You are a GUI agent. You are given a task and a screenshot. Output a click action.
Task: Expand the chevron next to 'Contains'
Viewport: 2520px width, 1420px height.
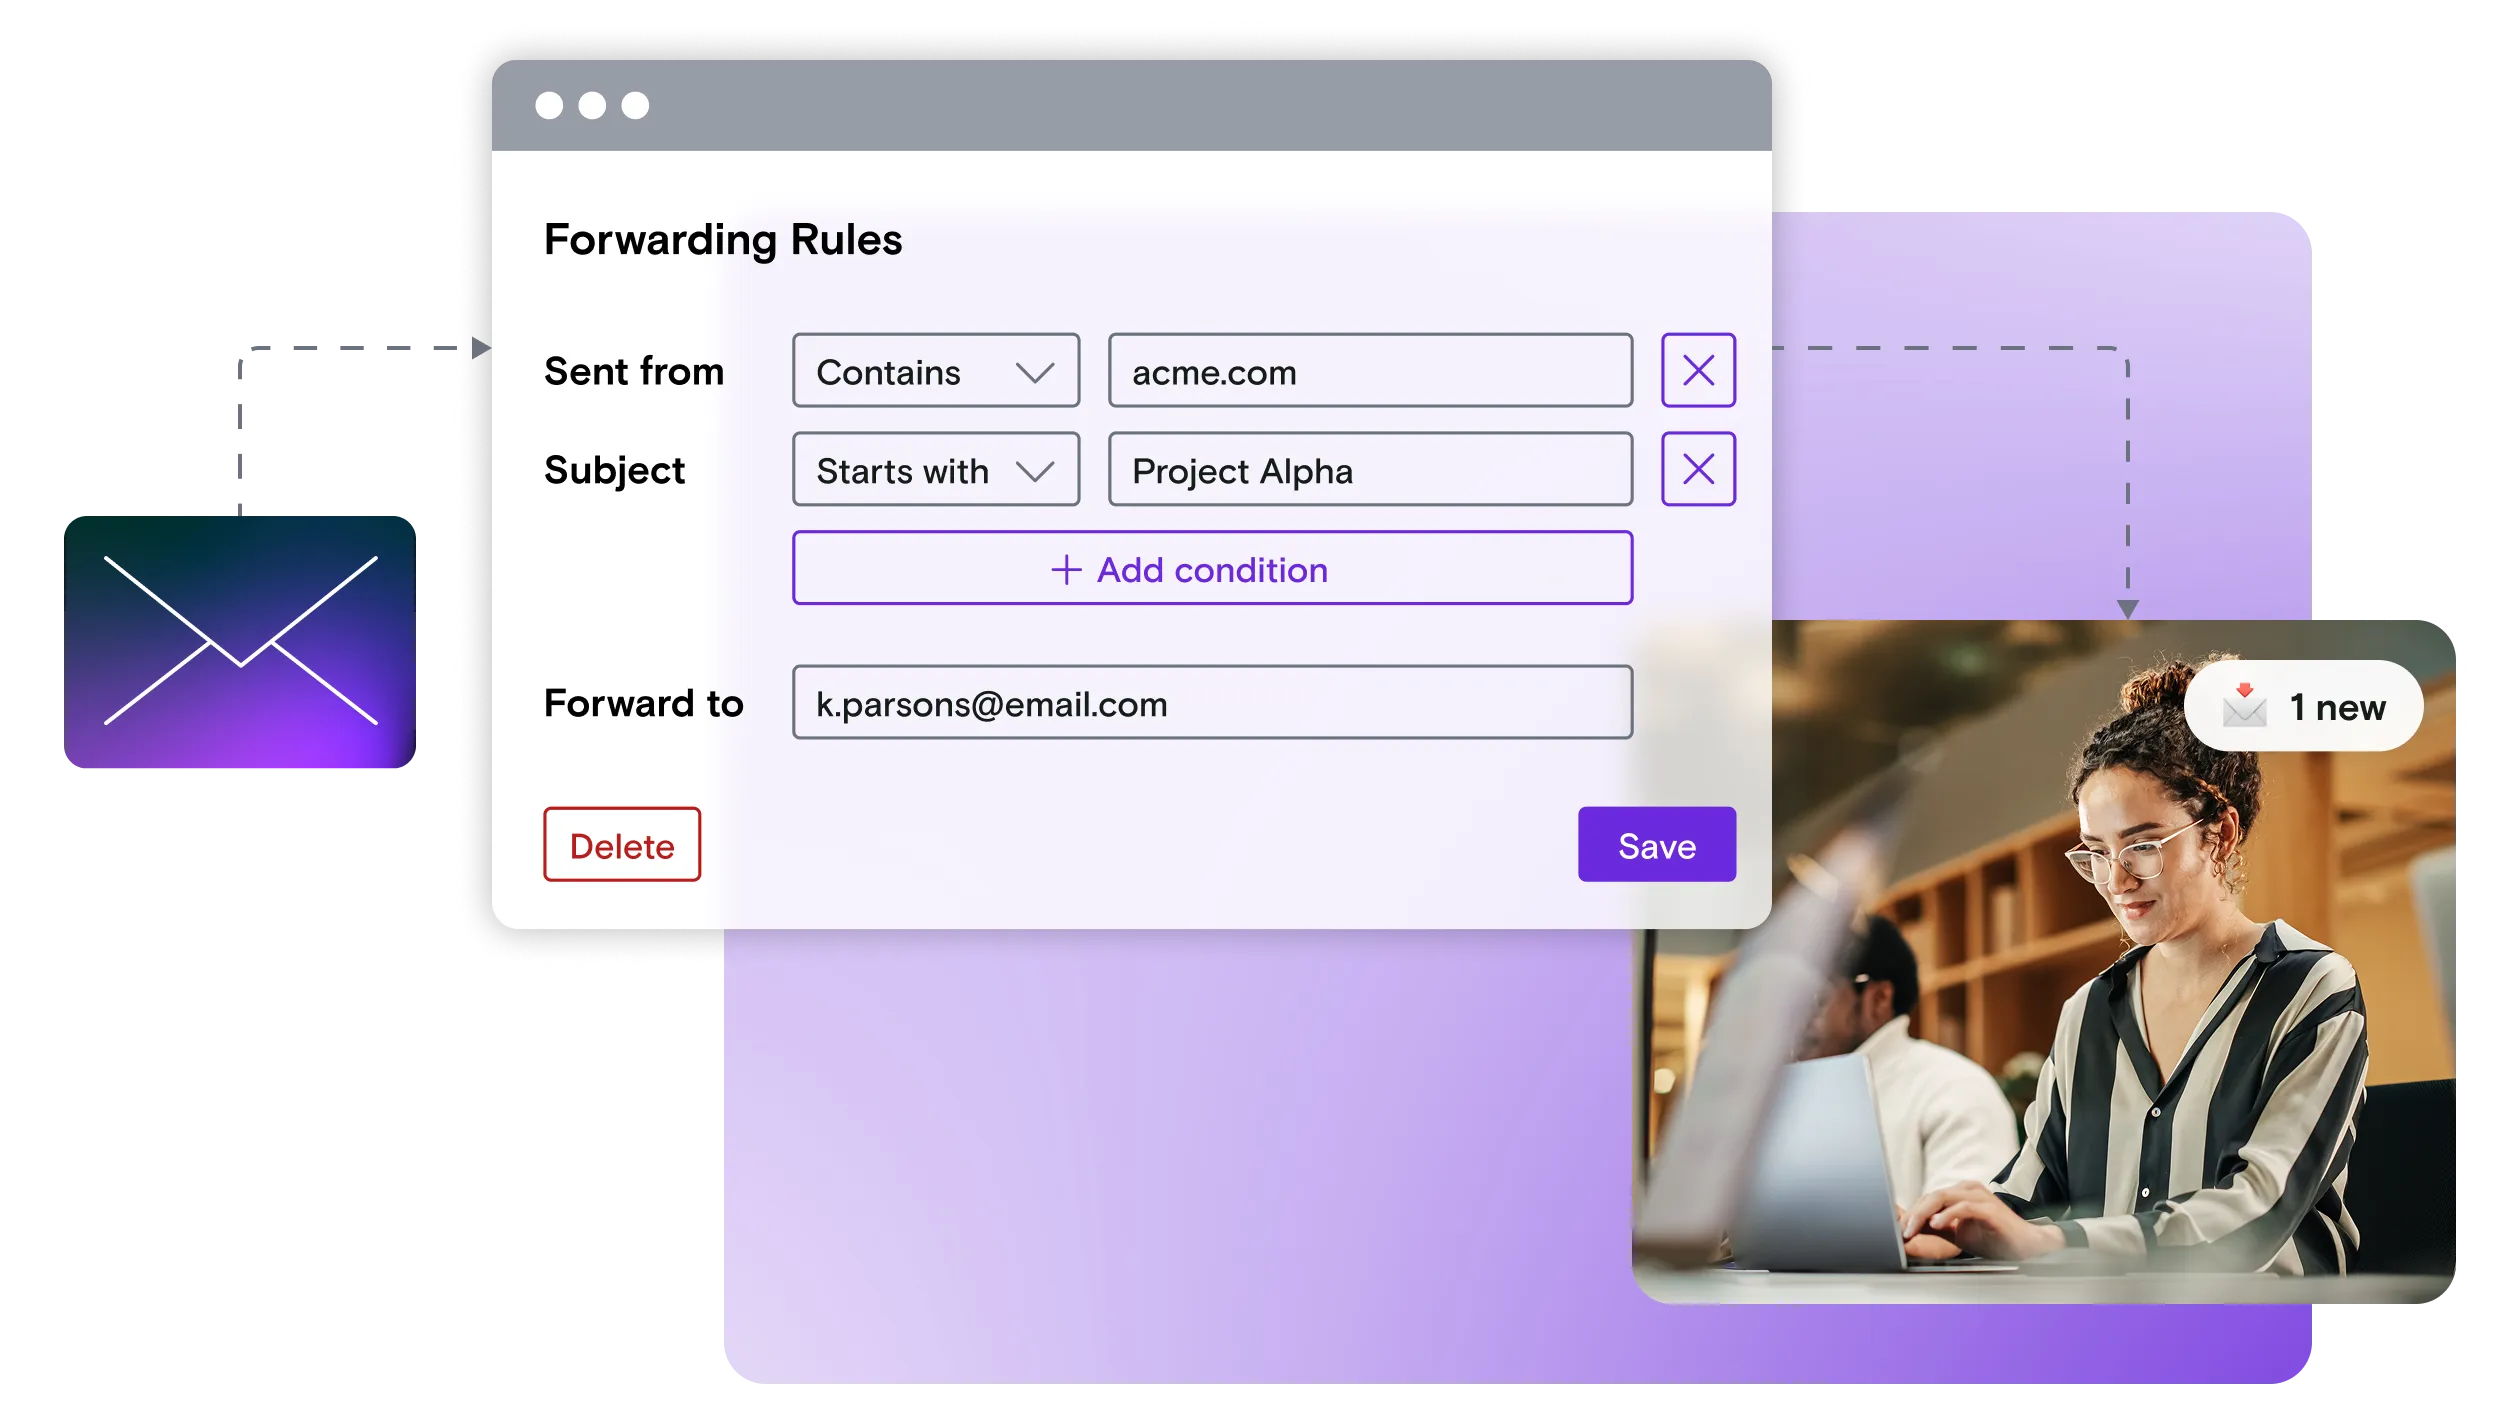1036,371
